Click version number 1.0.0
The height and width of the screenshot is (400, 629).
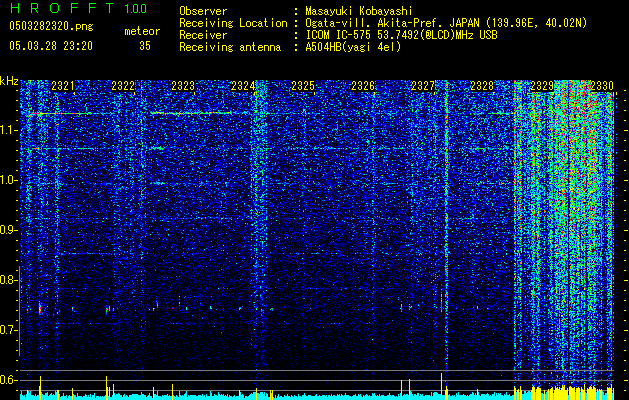[136, 9]
